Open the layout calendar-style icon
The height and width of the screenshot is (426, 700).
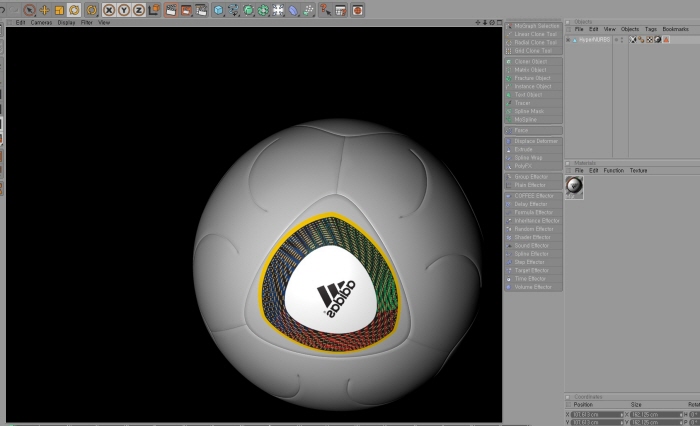[341, 10]
